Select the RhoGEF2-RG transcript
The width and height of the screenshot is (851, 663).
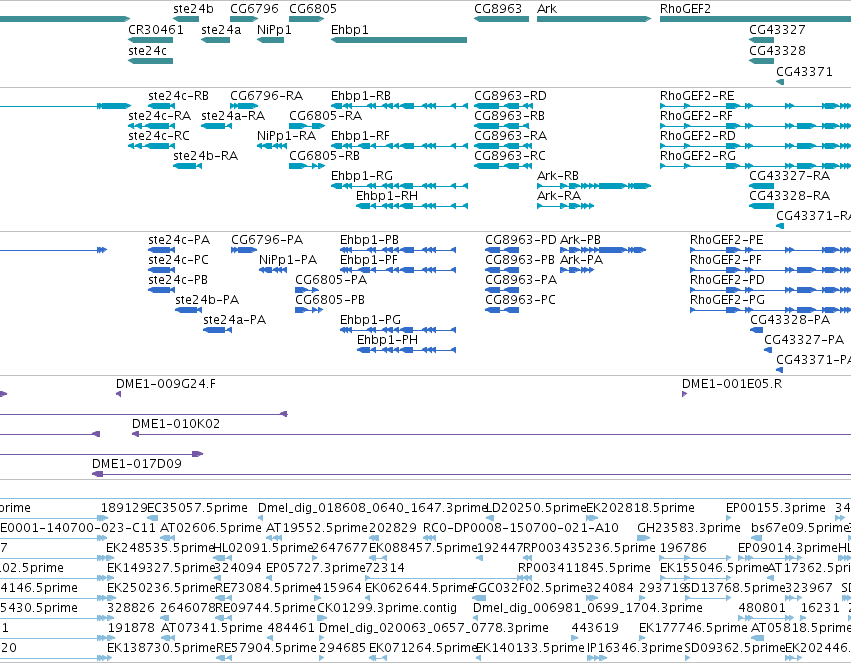[755, 166]
